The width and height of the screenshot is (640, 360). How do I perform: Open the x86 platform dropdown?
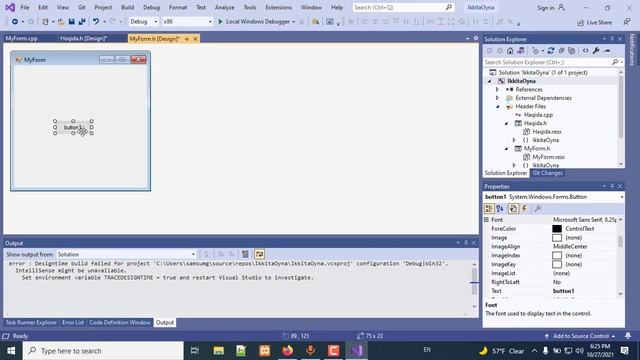pyautogui.click(x=187, y=22)
